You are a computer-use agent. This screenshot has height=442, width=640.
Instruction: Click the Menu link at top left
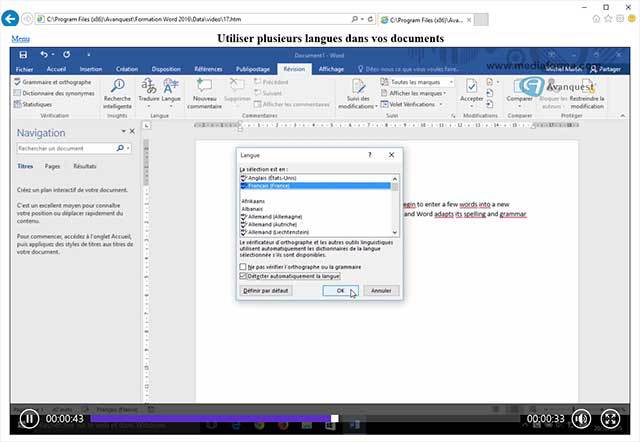20,38
